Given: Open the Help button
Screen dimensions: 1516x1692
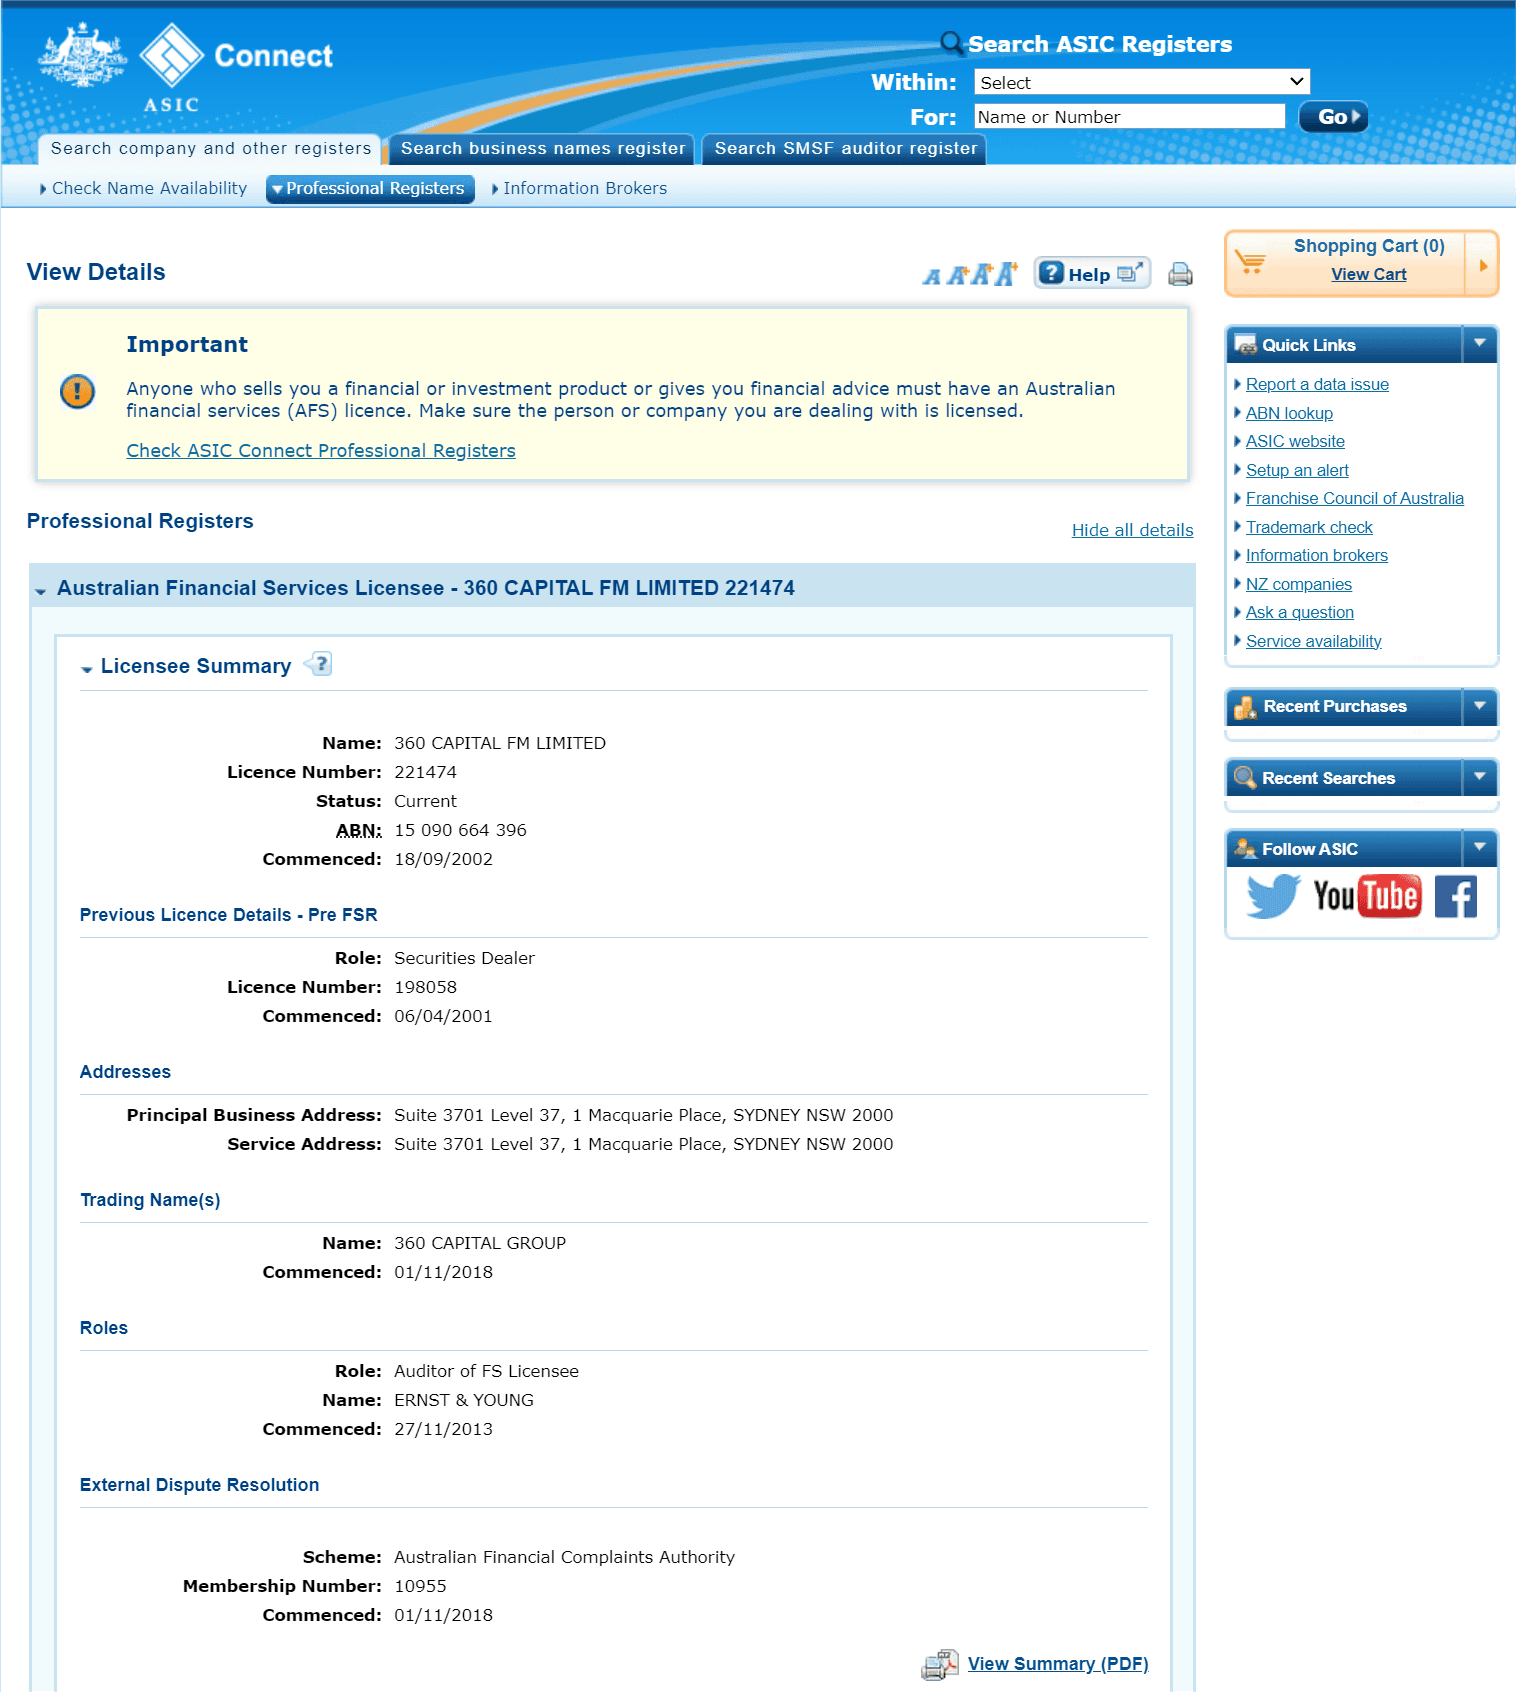Looking at the screenshot, I should pyautogui.click(x=1092, y=273).
